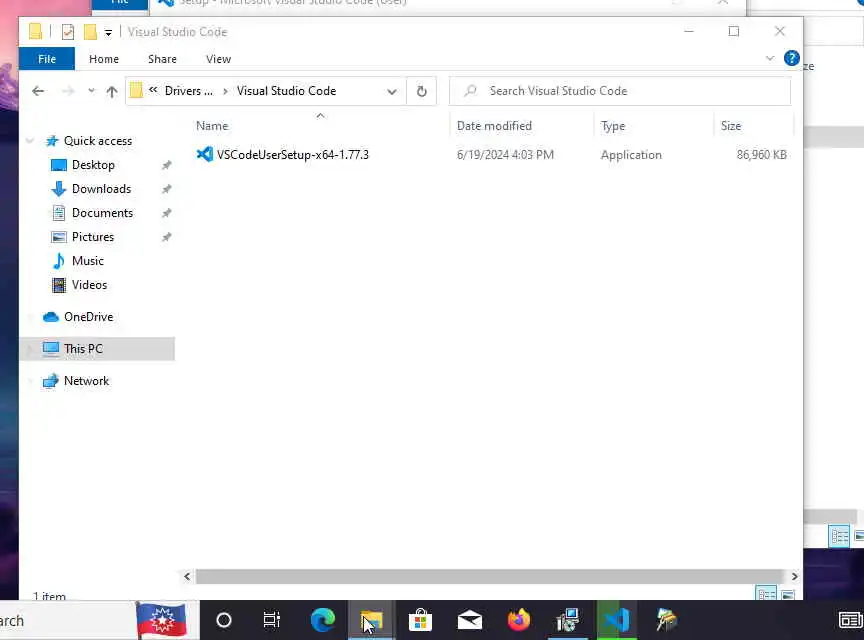Expand the ribbon with the chevron
Image resolution: width=864 pixels, height=640 pixels.
pos(770,58)
